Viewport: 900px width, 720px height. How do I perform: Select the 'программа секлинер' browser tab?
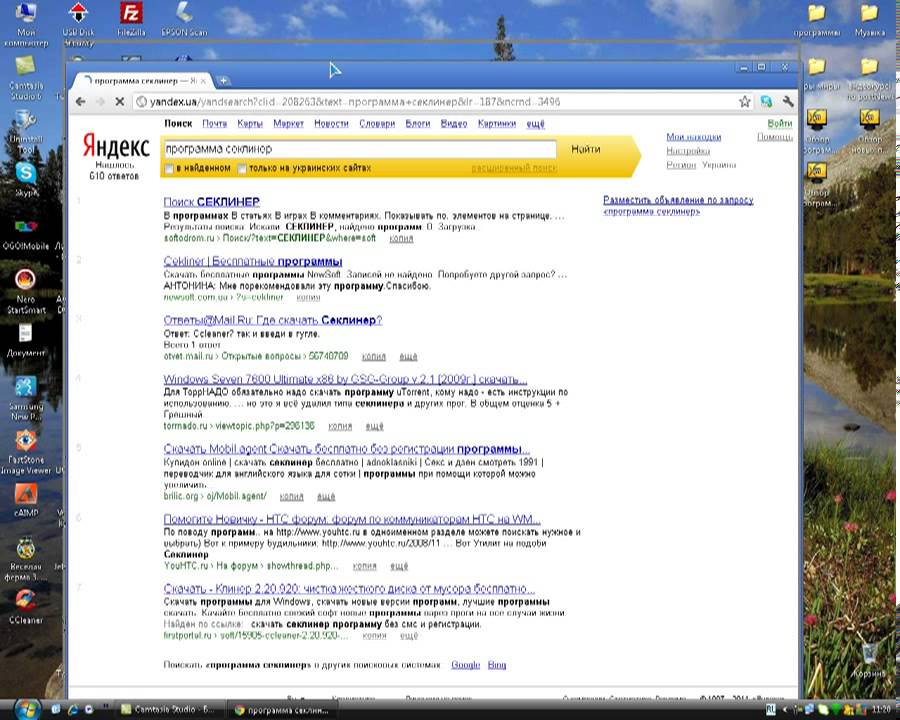141,81
